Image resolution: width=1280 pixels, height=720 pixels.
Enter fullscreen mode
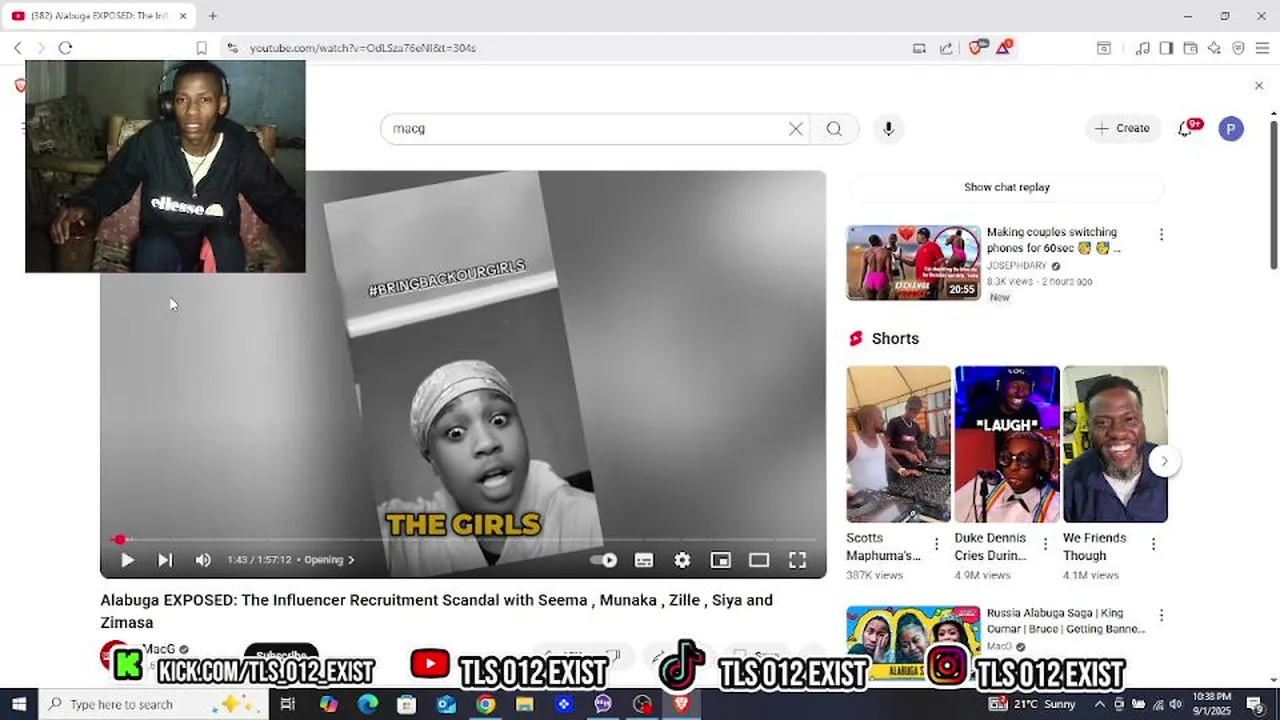[797, 560]
